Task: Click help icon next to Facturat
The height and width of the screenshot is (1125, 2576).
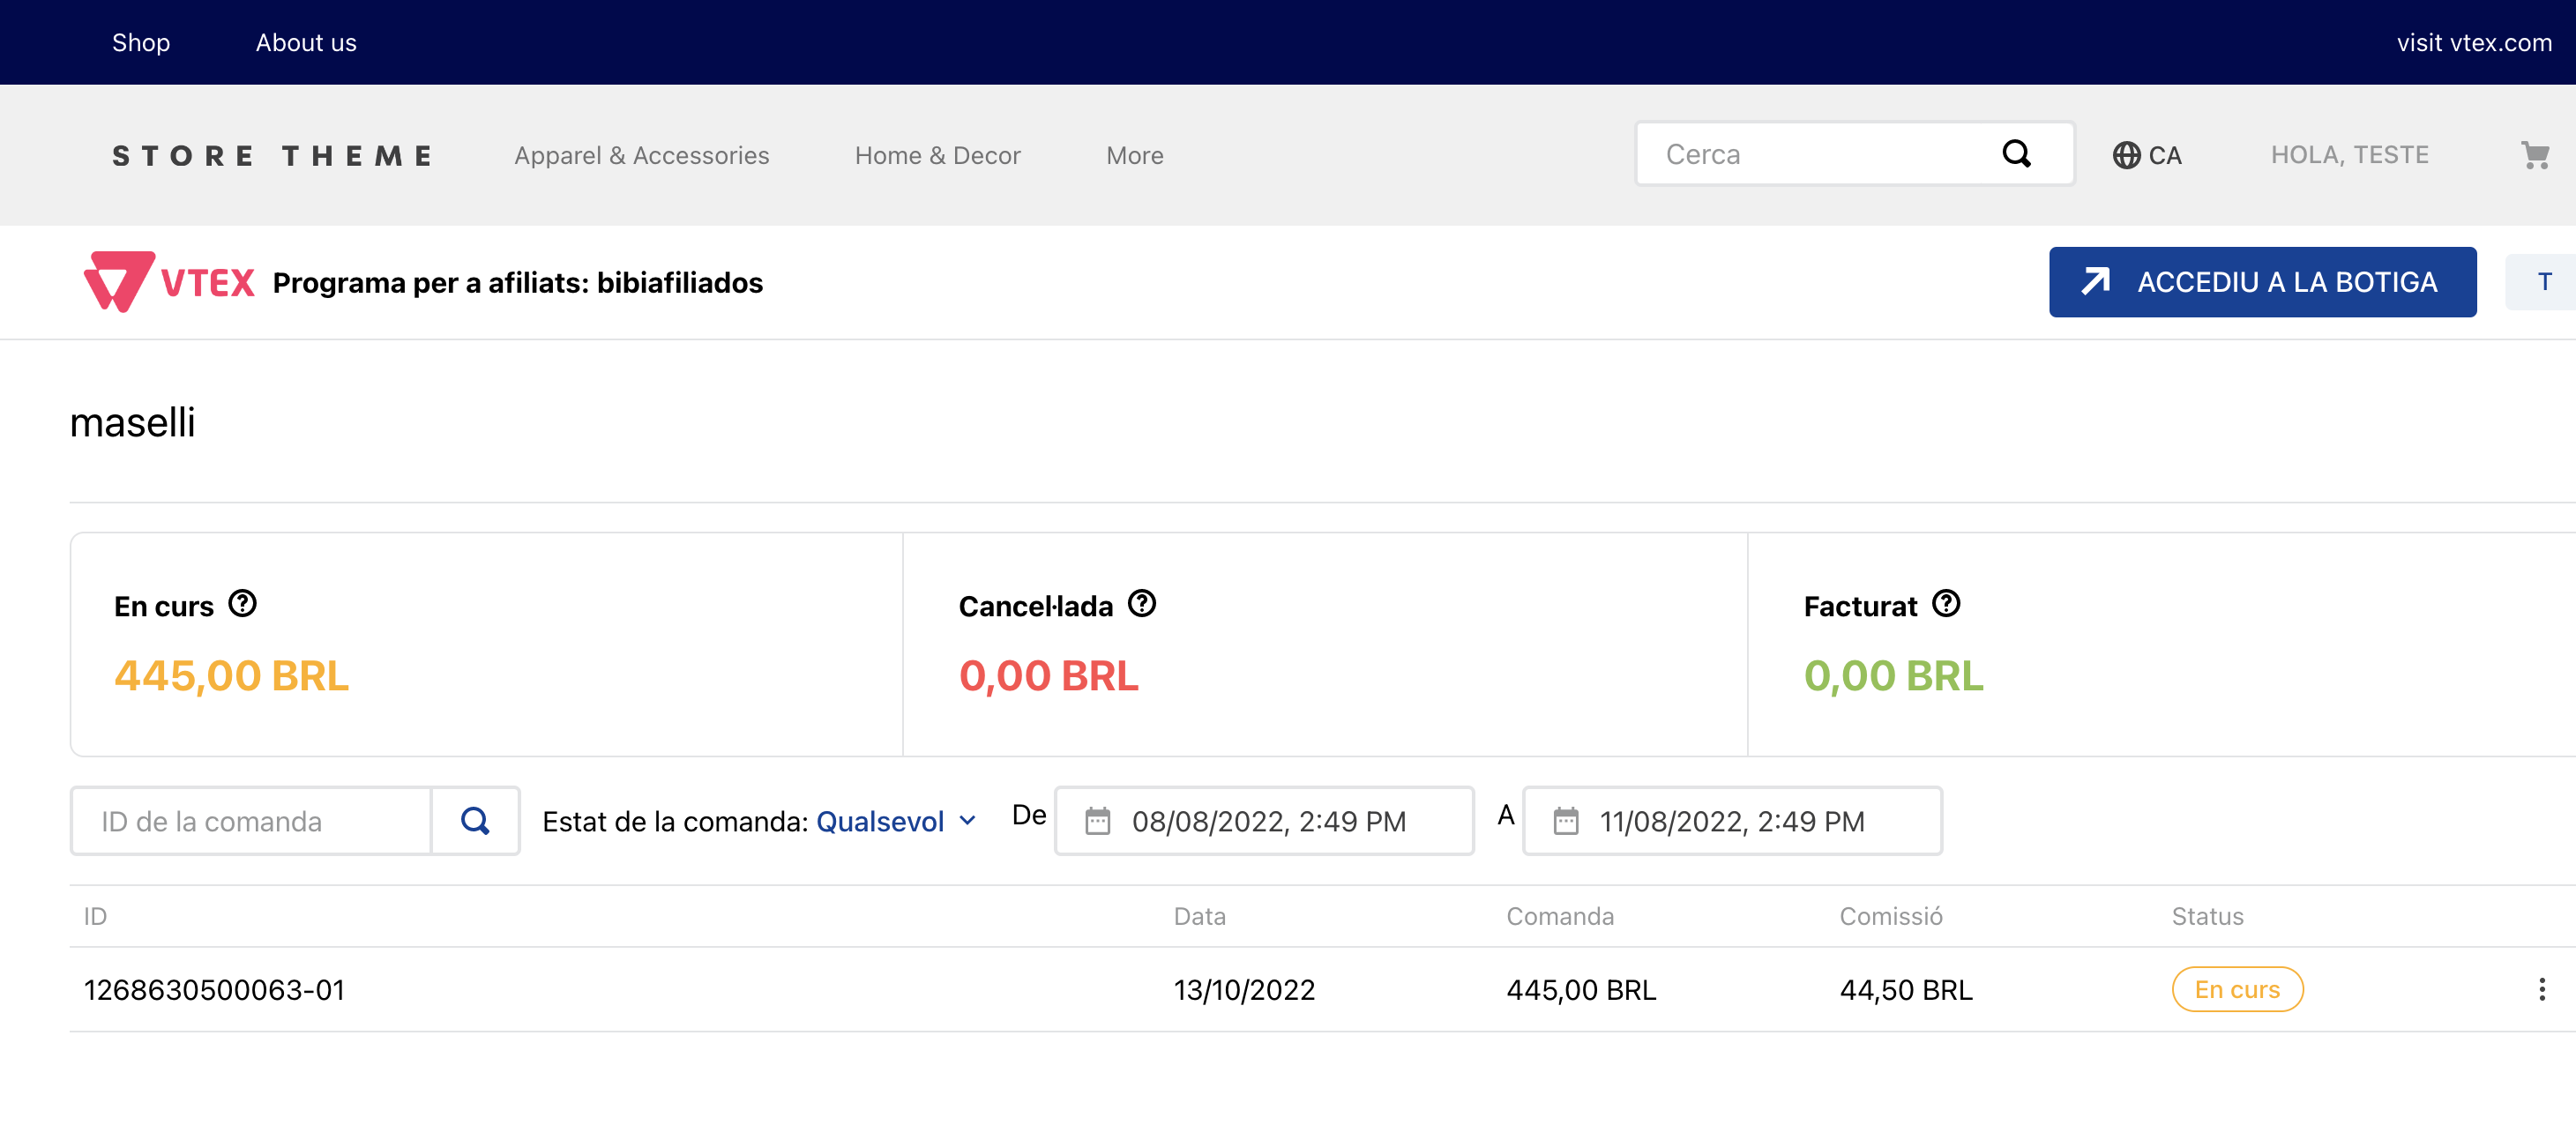Action: (x=1945, y=604)
